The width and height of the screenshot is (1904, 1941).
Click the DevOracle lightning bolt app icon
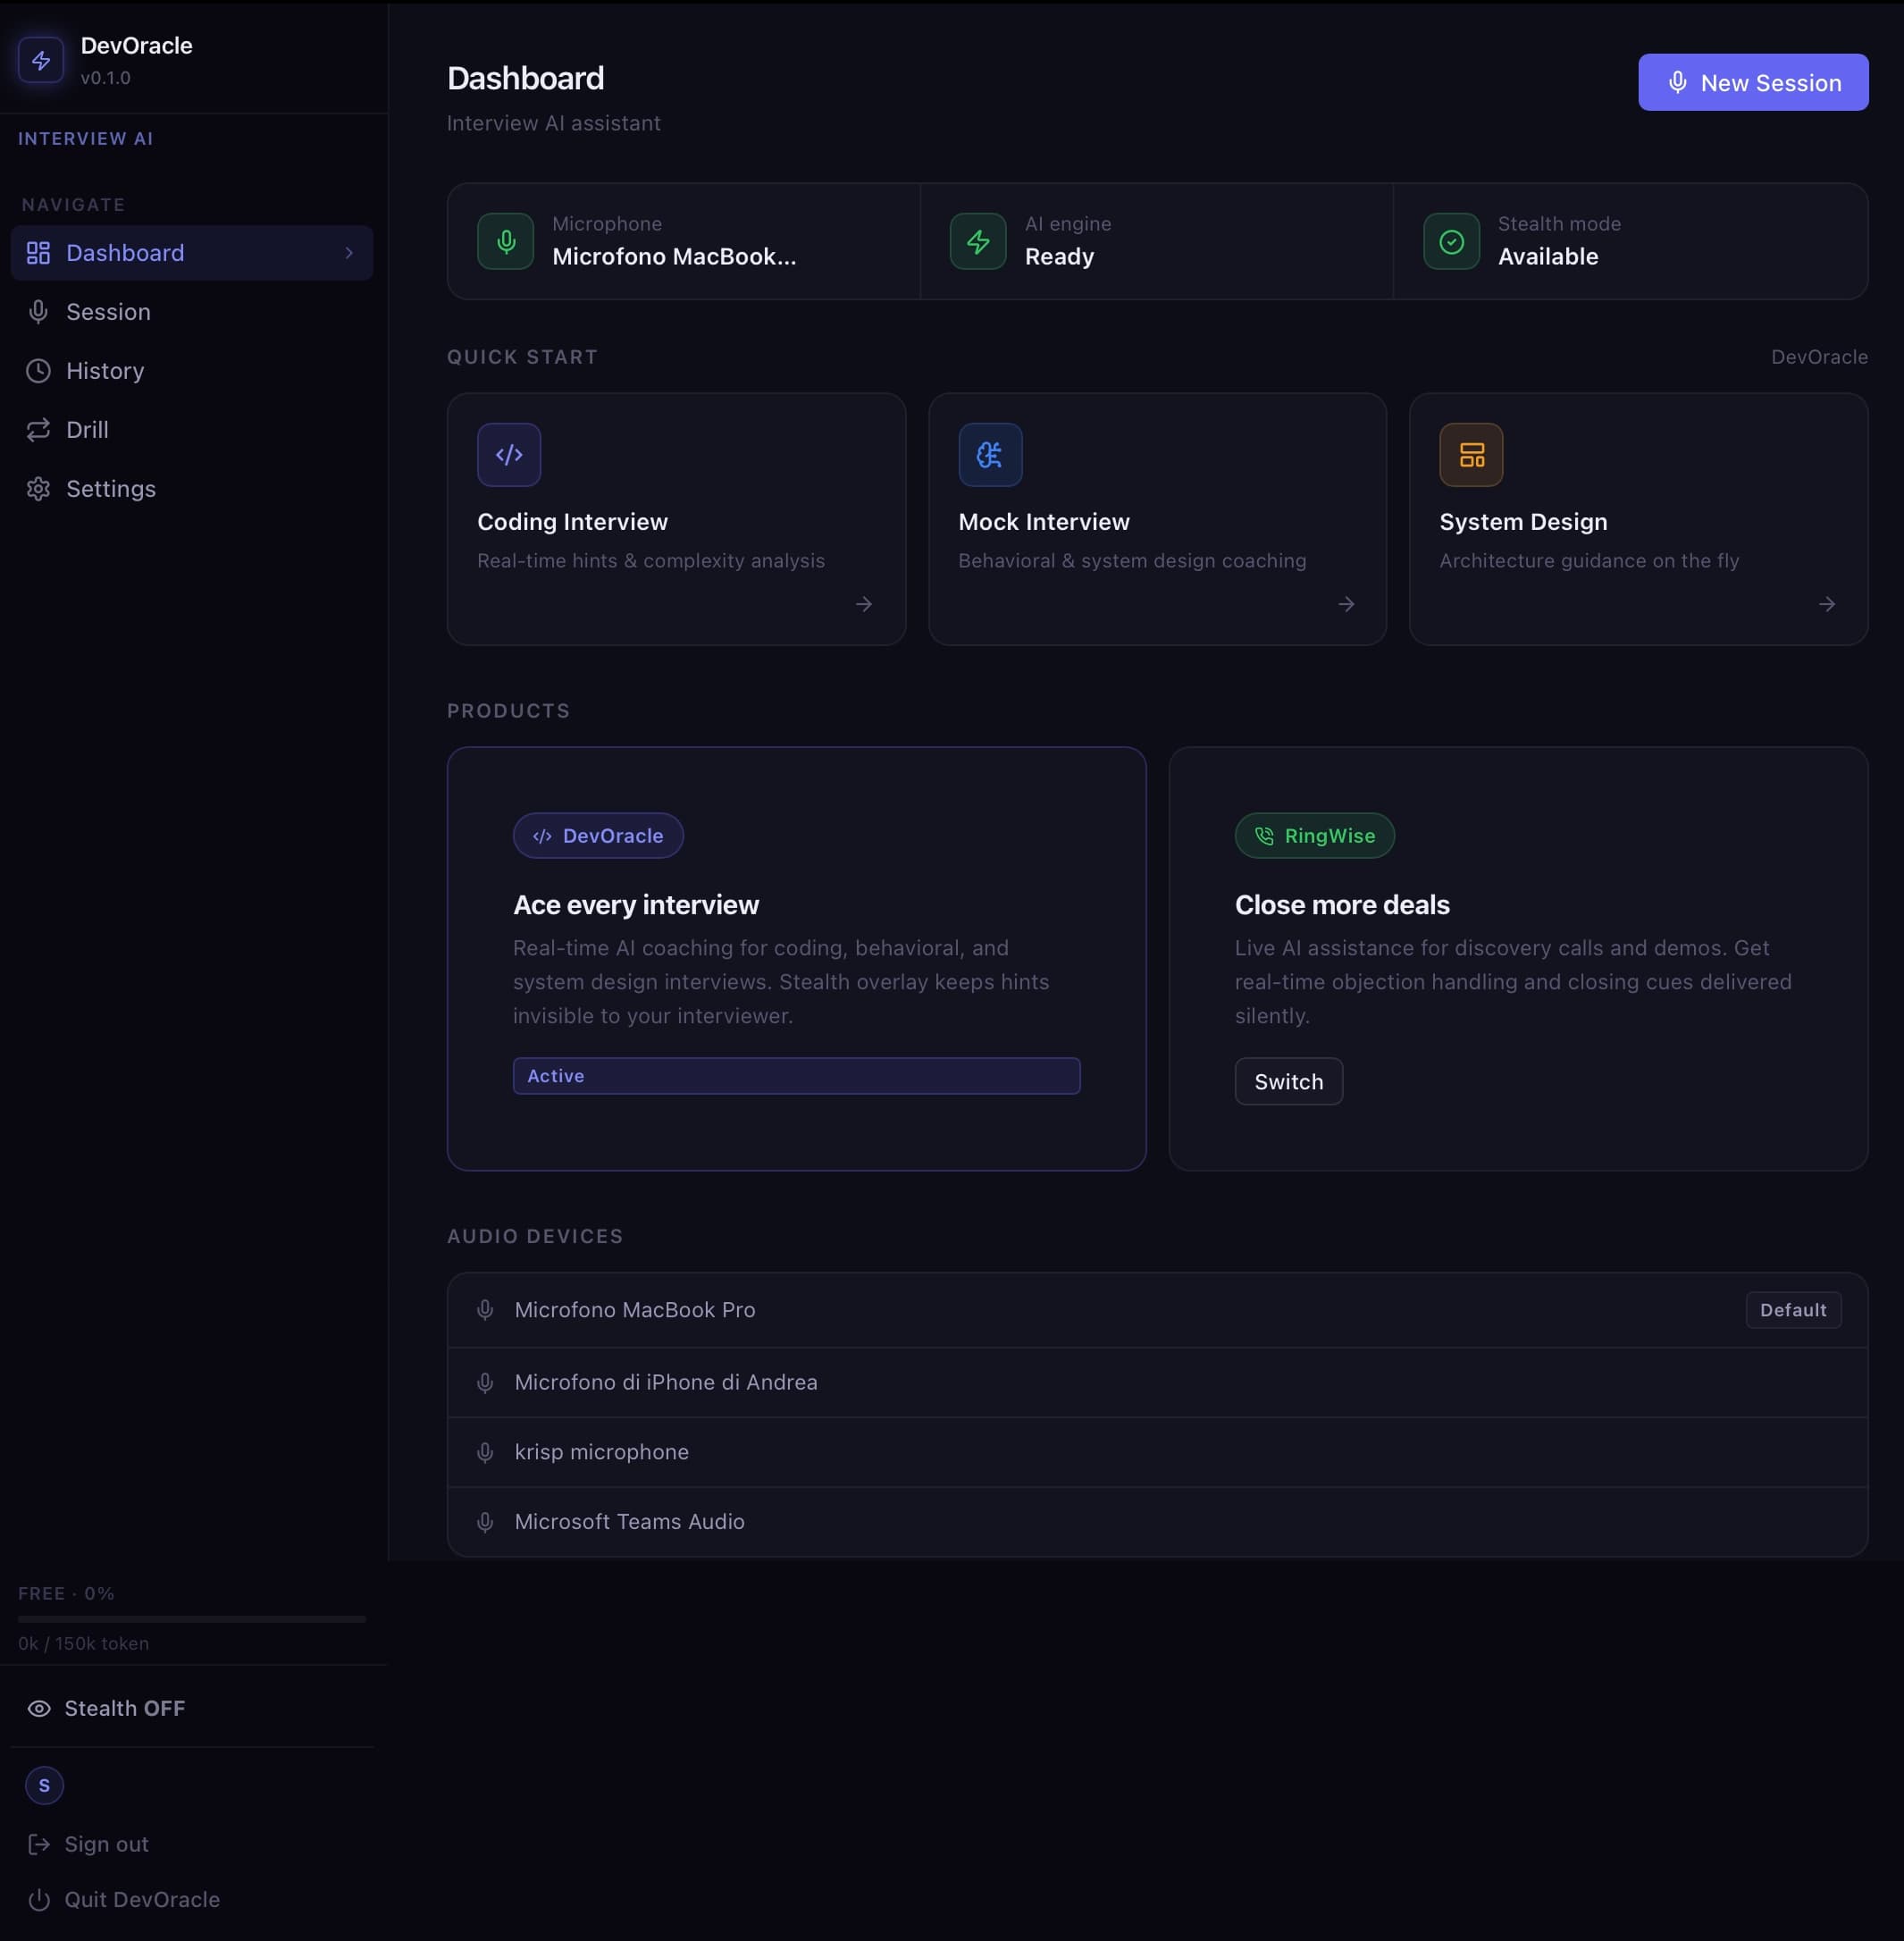point(40,60)
